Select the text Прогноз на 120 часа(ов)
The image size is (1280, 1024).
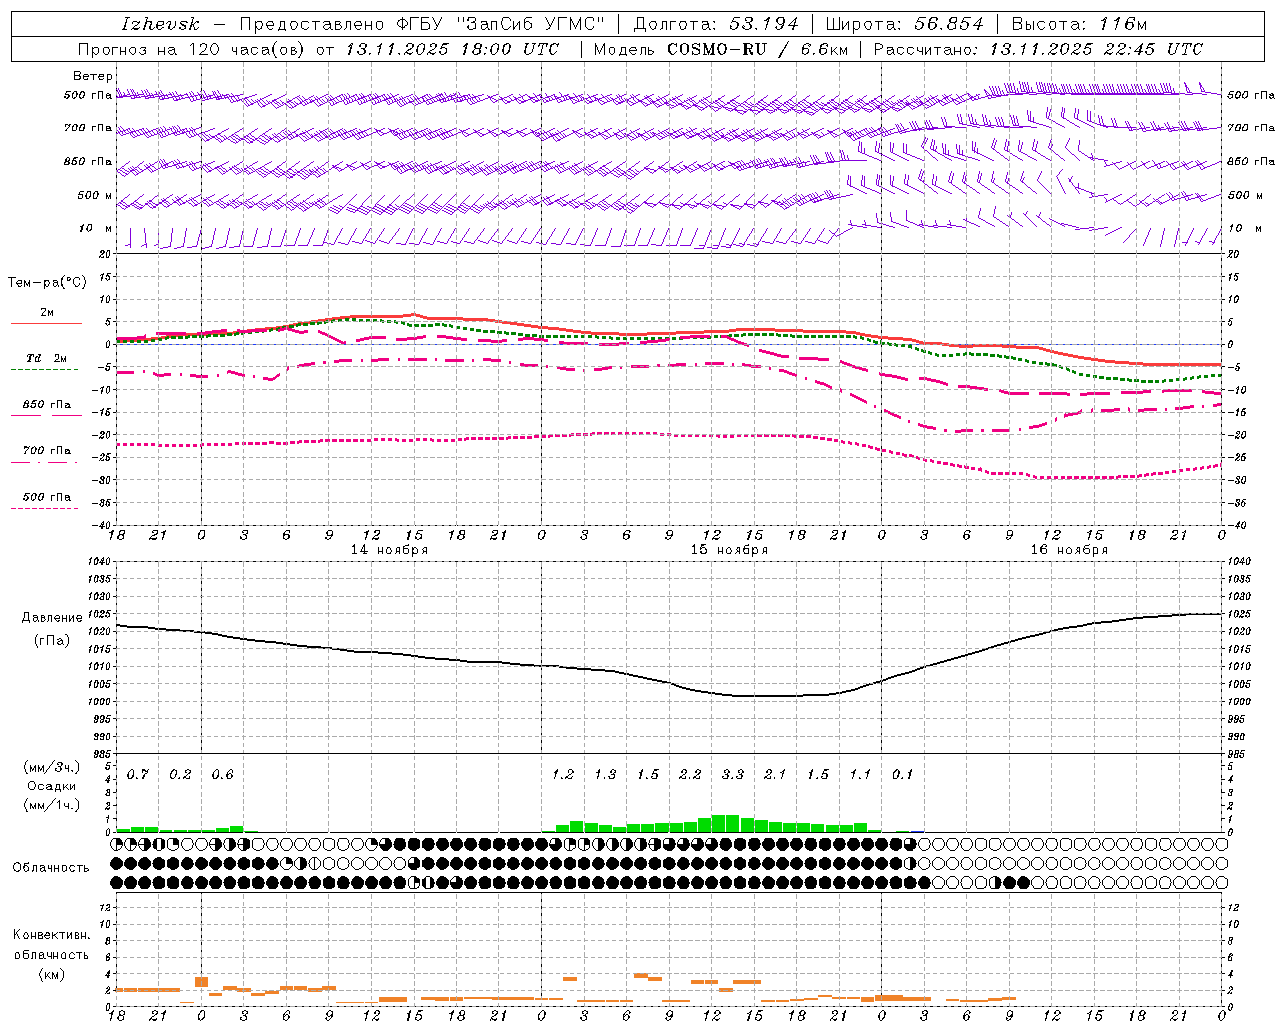pos(192,49)
